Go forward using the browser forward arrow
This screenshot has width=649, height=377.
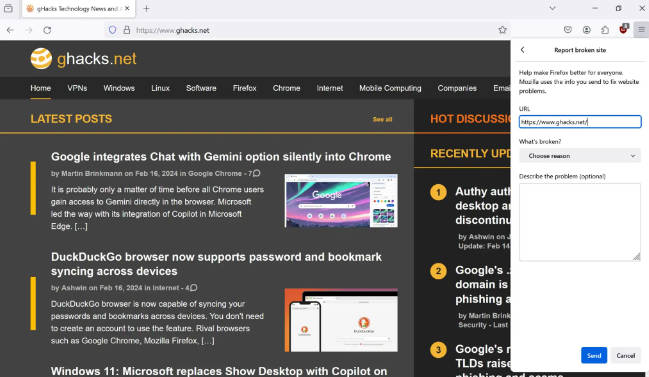(29, 30)
